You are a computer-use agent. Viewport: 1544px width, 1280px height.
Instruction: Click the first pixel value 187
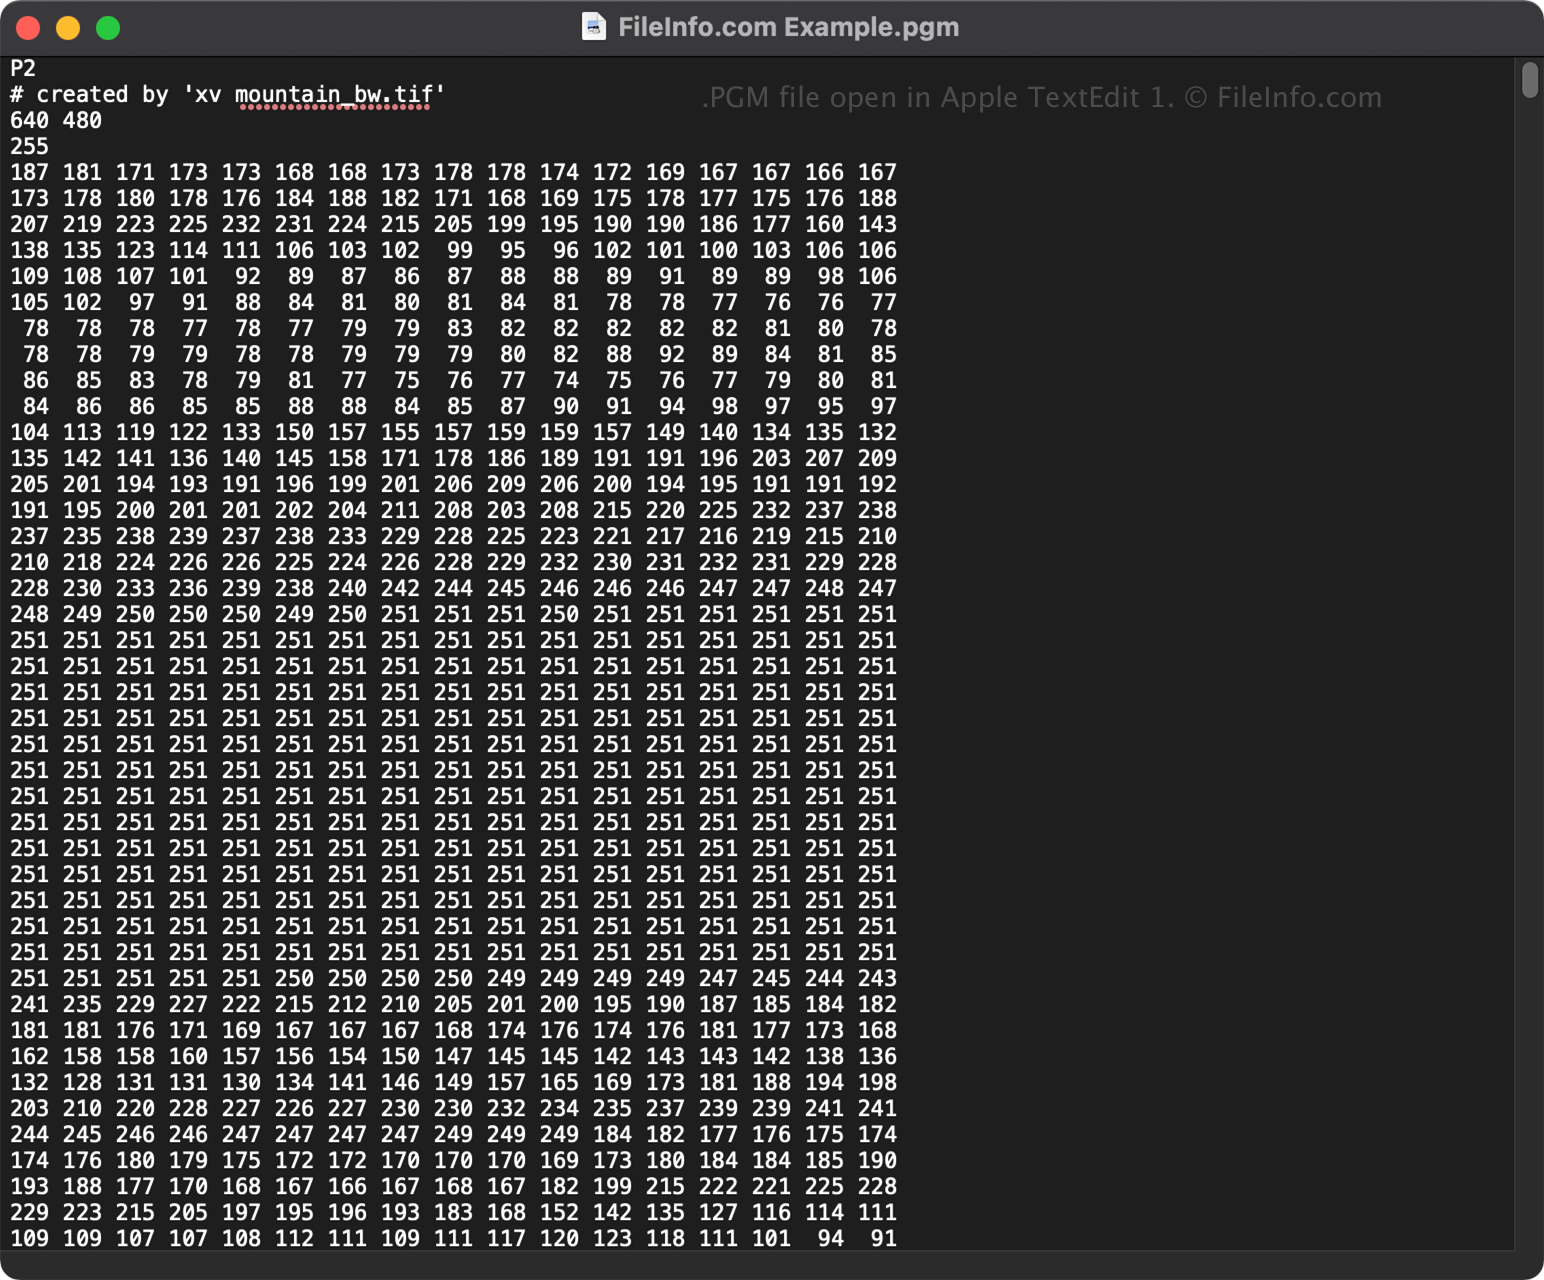28,172
